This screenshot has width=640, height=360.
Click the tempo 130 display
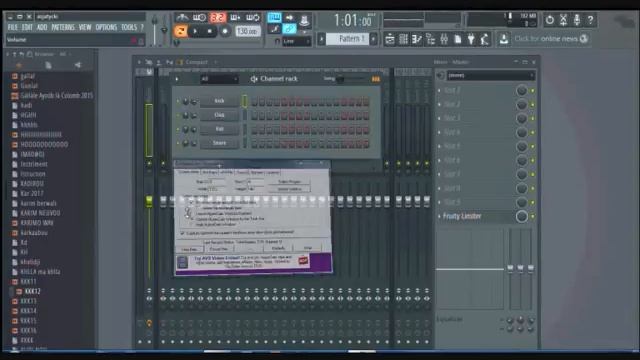pos(247,31)
